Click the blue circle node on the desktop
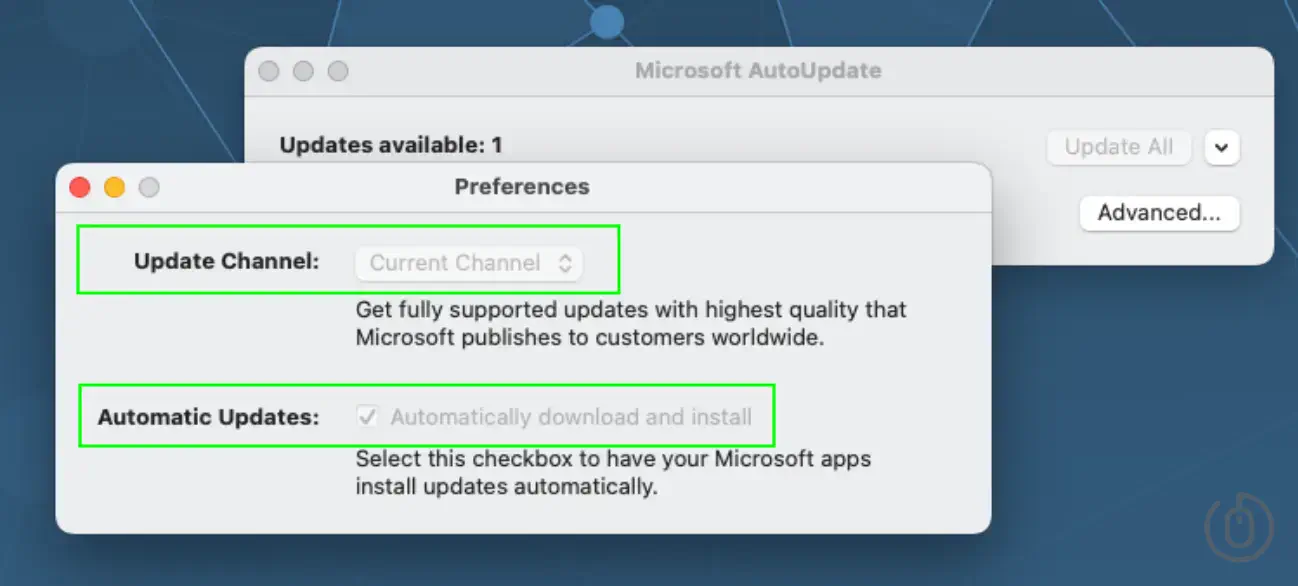The width and height of the screenshot is (1298, 586). pos(606,21)
